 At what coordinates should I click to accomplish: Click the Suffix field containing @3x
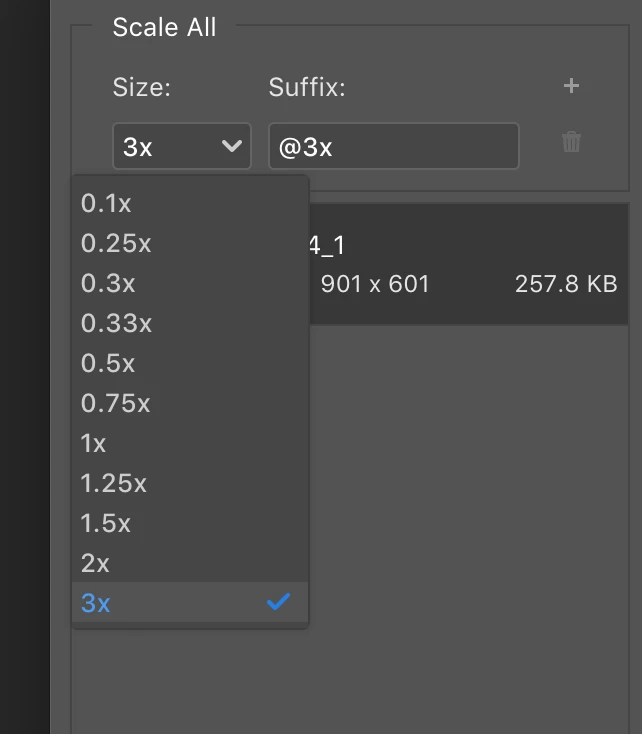pos(393,146)
